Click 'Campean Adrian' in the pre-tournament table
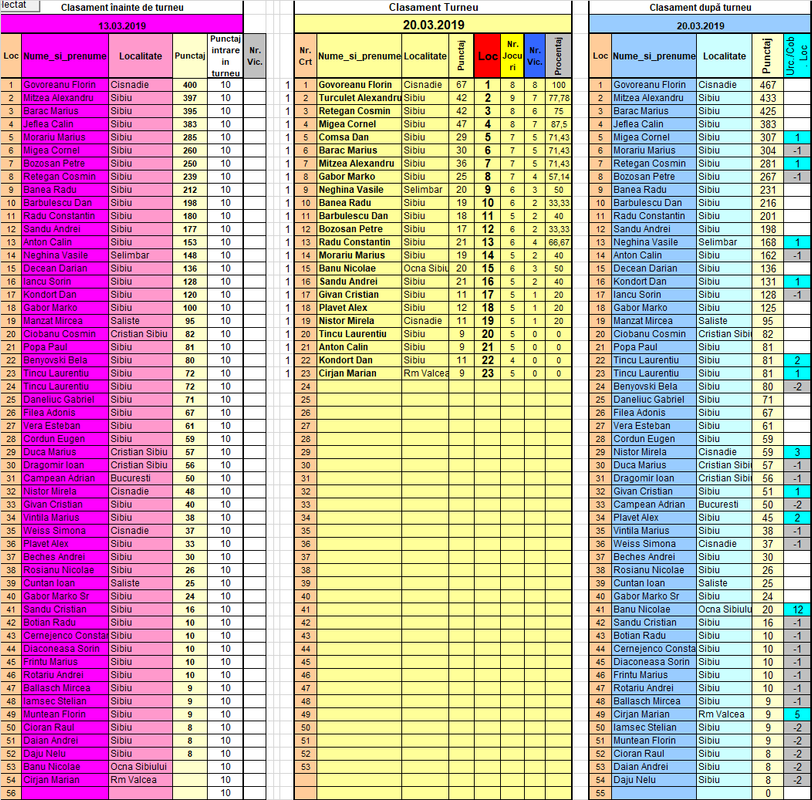 65,478
